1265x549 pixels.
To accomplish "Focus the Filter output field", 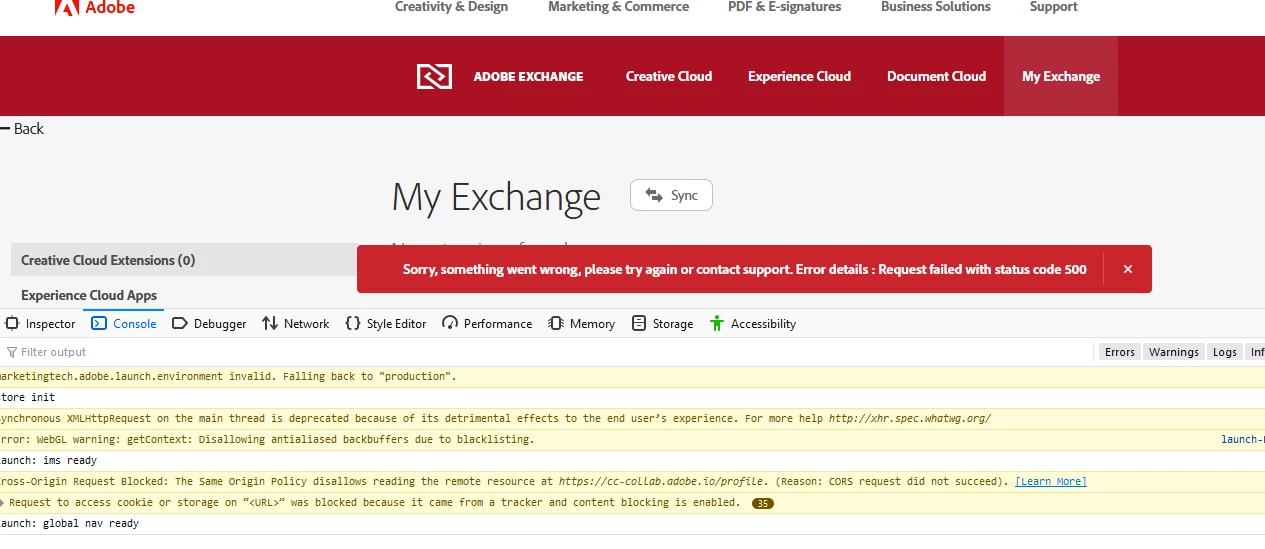I will tap(545, 352).
